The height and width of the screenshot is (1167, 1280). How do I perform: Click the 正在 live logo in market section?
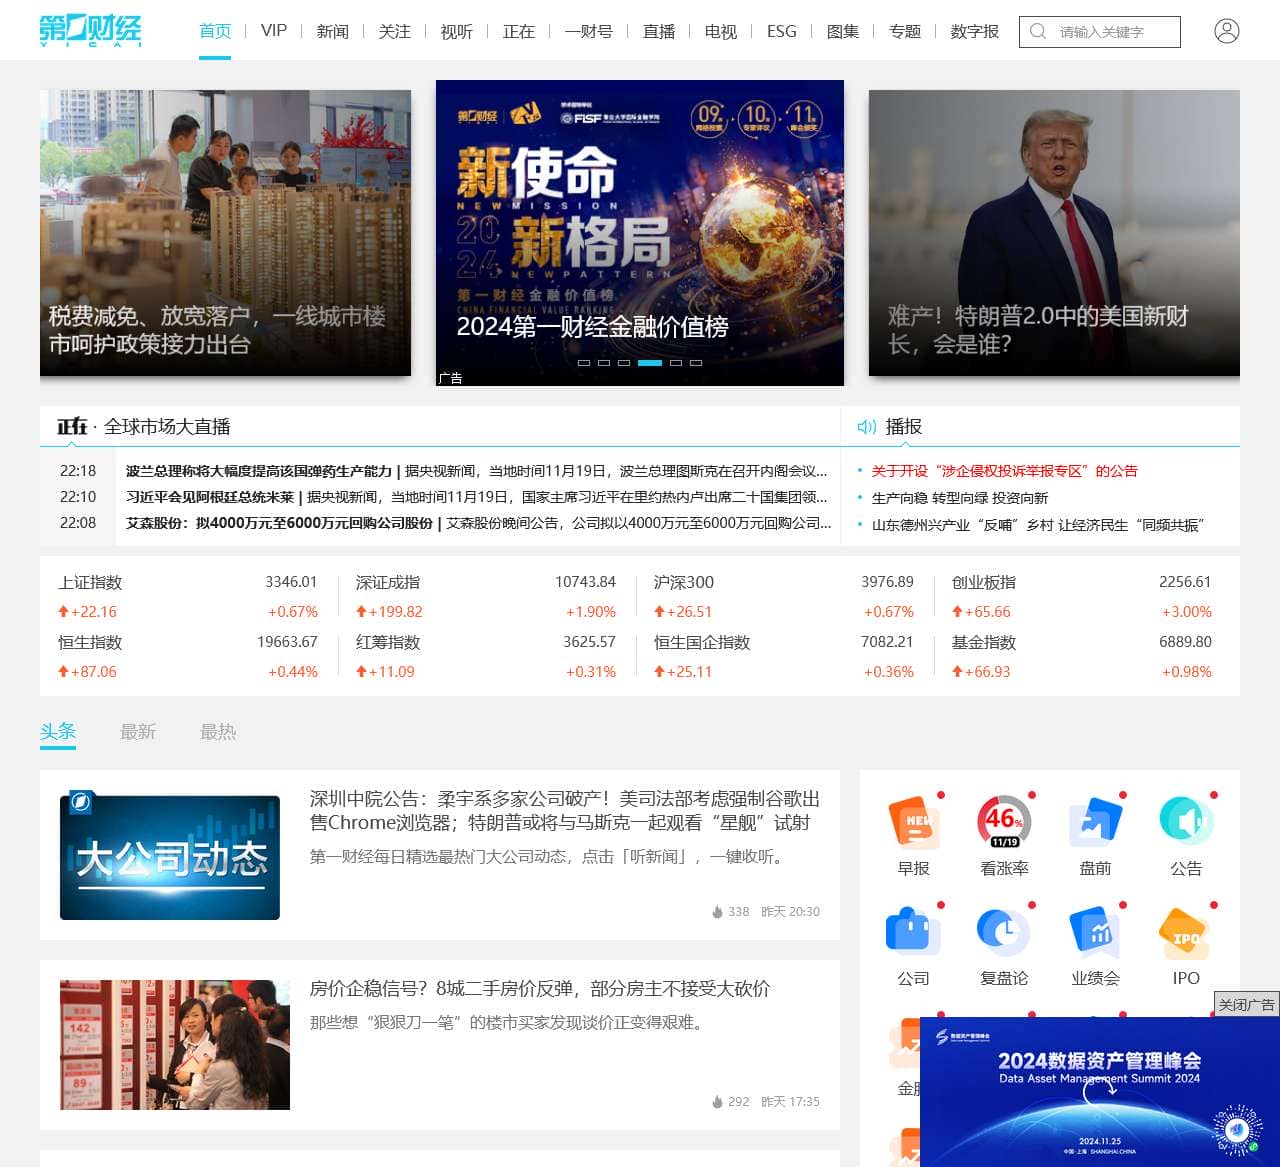click(x=72, y=427)
